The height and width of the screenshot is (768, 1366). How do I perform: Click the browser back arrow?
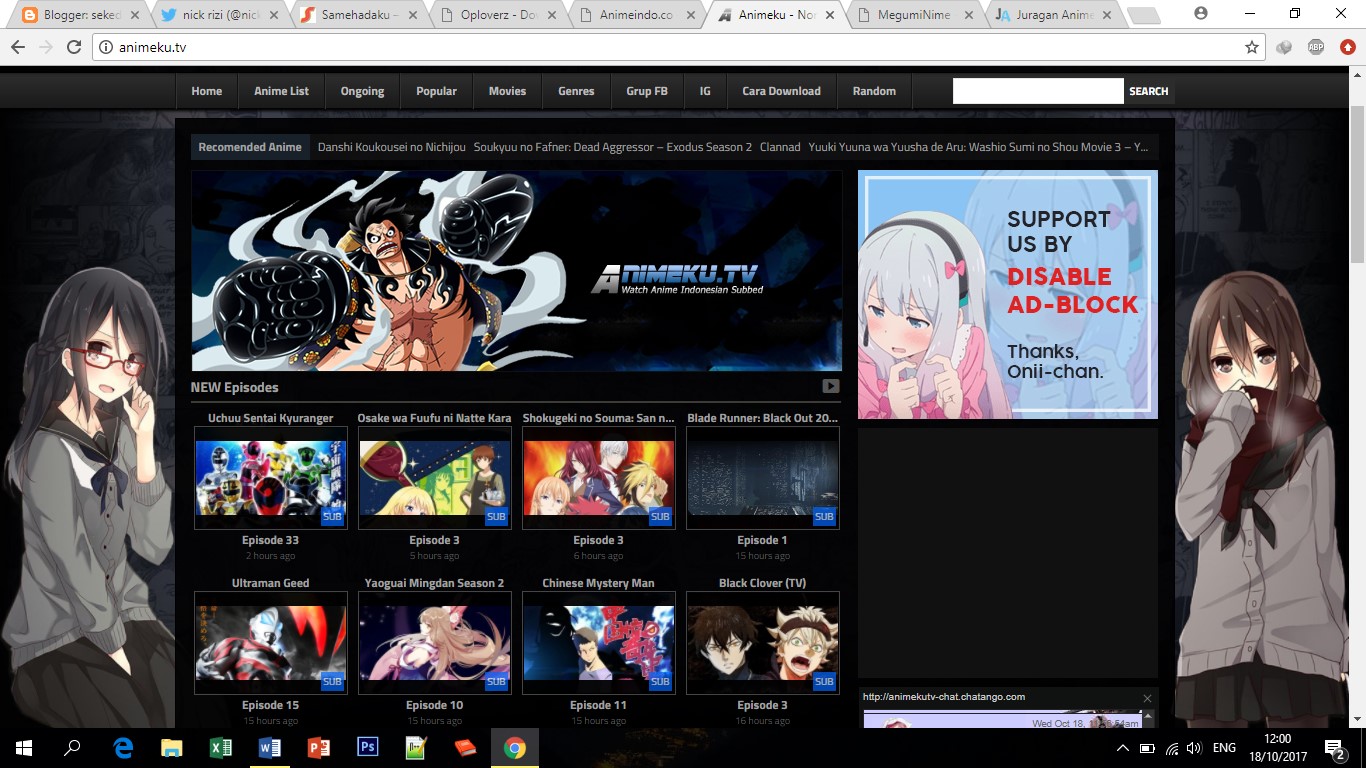click(x=18, y=47)
